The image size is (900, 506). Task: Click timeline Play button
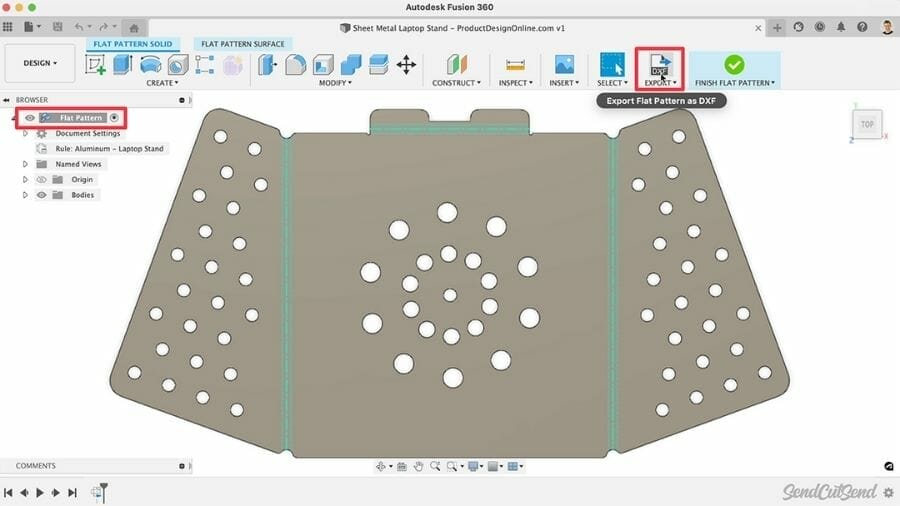click(x=40, y=492)
